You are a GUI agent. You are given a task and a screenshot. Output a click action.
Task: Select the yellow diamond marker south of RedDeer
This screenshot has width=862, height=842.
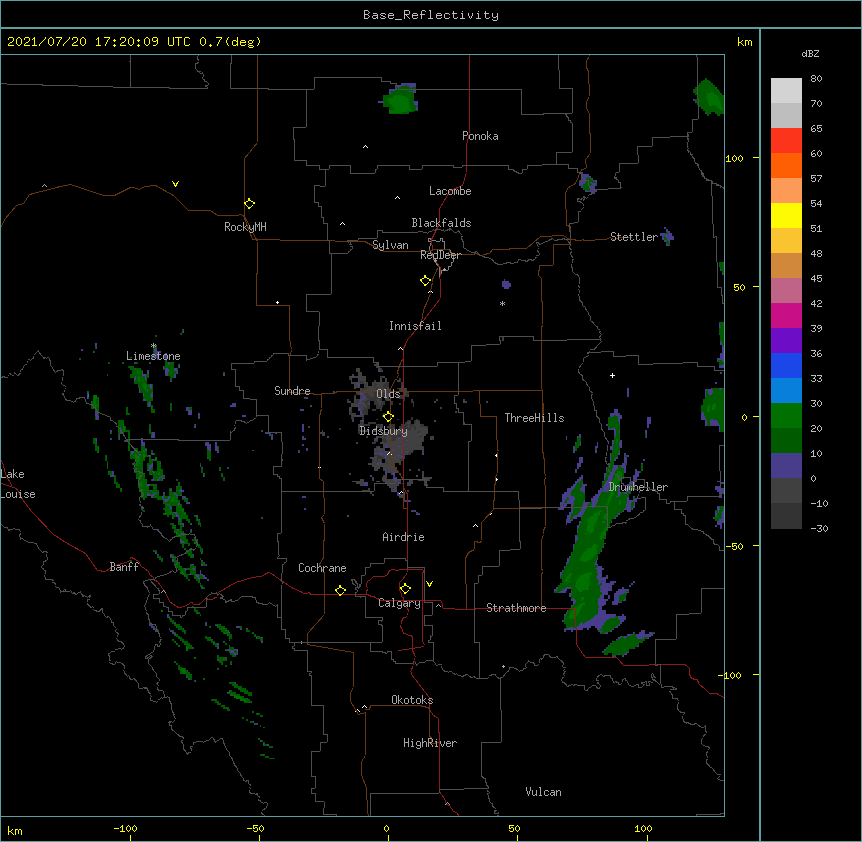426,281
